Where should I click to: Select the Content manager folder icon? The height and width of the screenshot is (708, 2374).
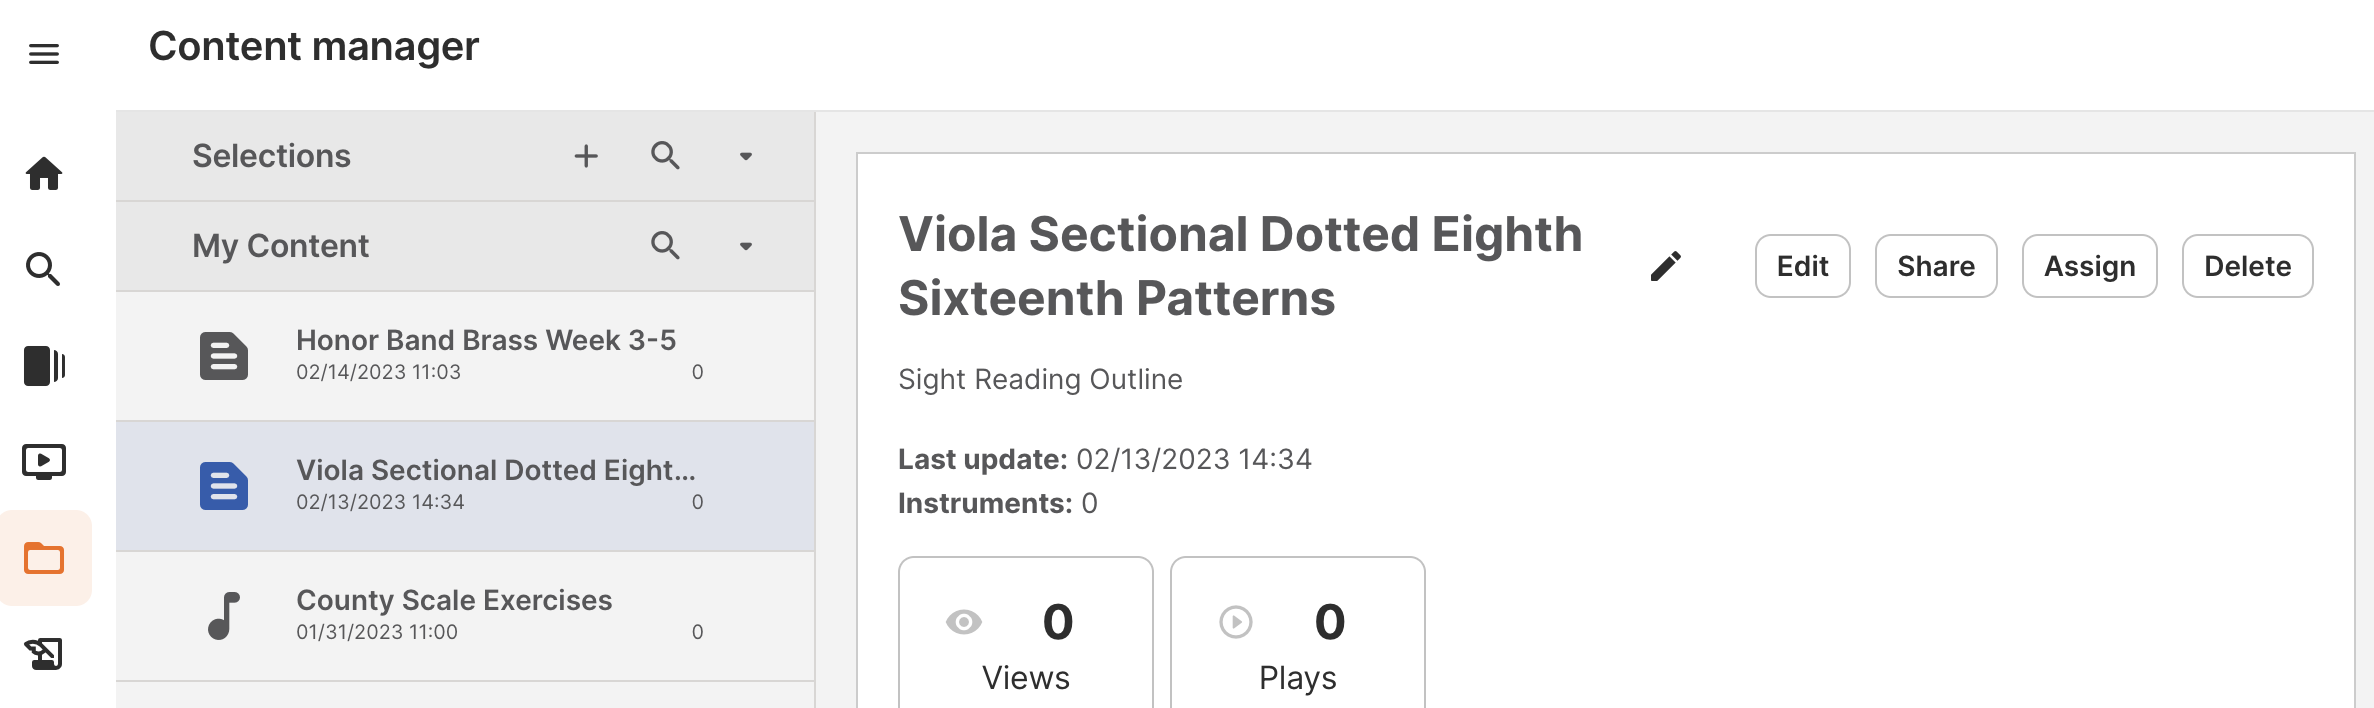pyautogui.click(x=44, y=558)
